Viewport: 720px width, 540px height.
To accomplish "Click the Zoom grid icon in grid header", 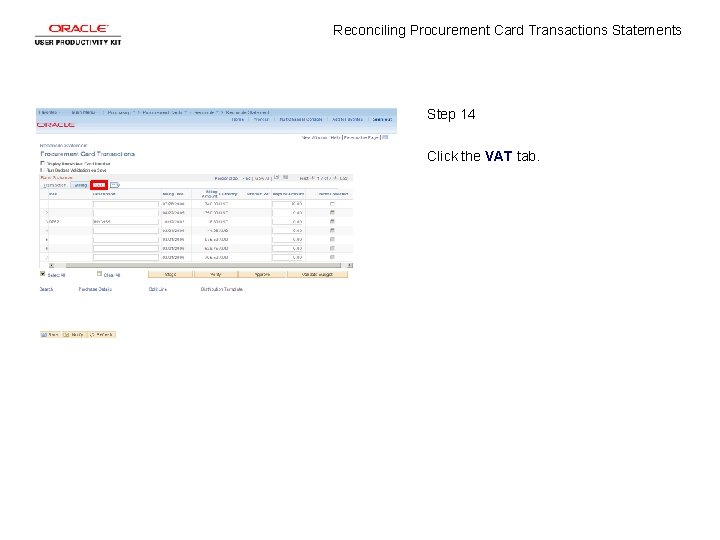I will [276, 177].
